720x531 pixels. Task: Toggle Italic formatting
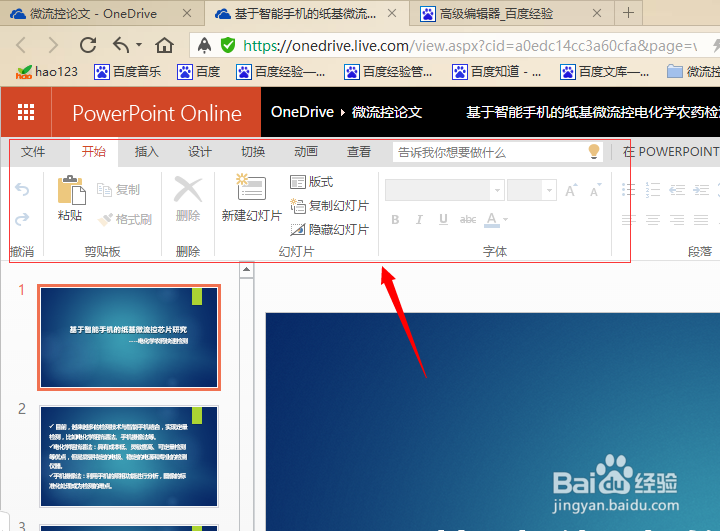(419, 220)
